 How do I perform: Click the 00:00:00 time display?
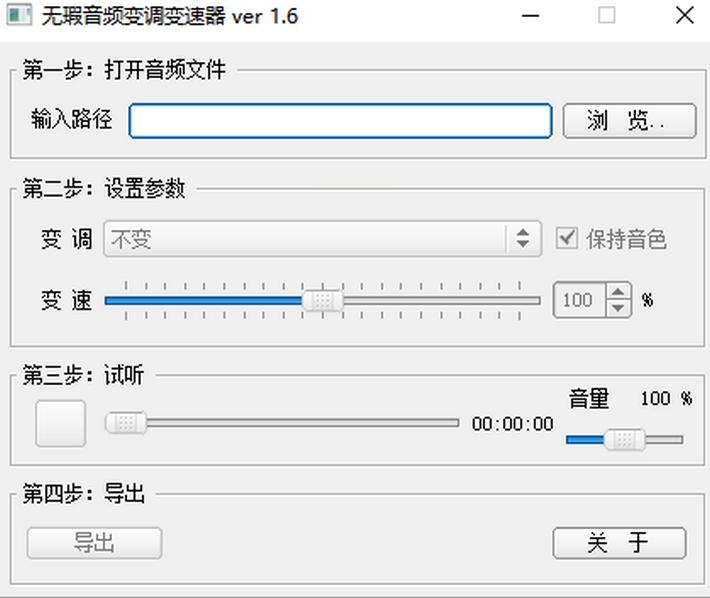click(x=512, y=424)
